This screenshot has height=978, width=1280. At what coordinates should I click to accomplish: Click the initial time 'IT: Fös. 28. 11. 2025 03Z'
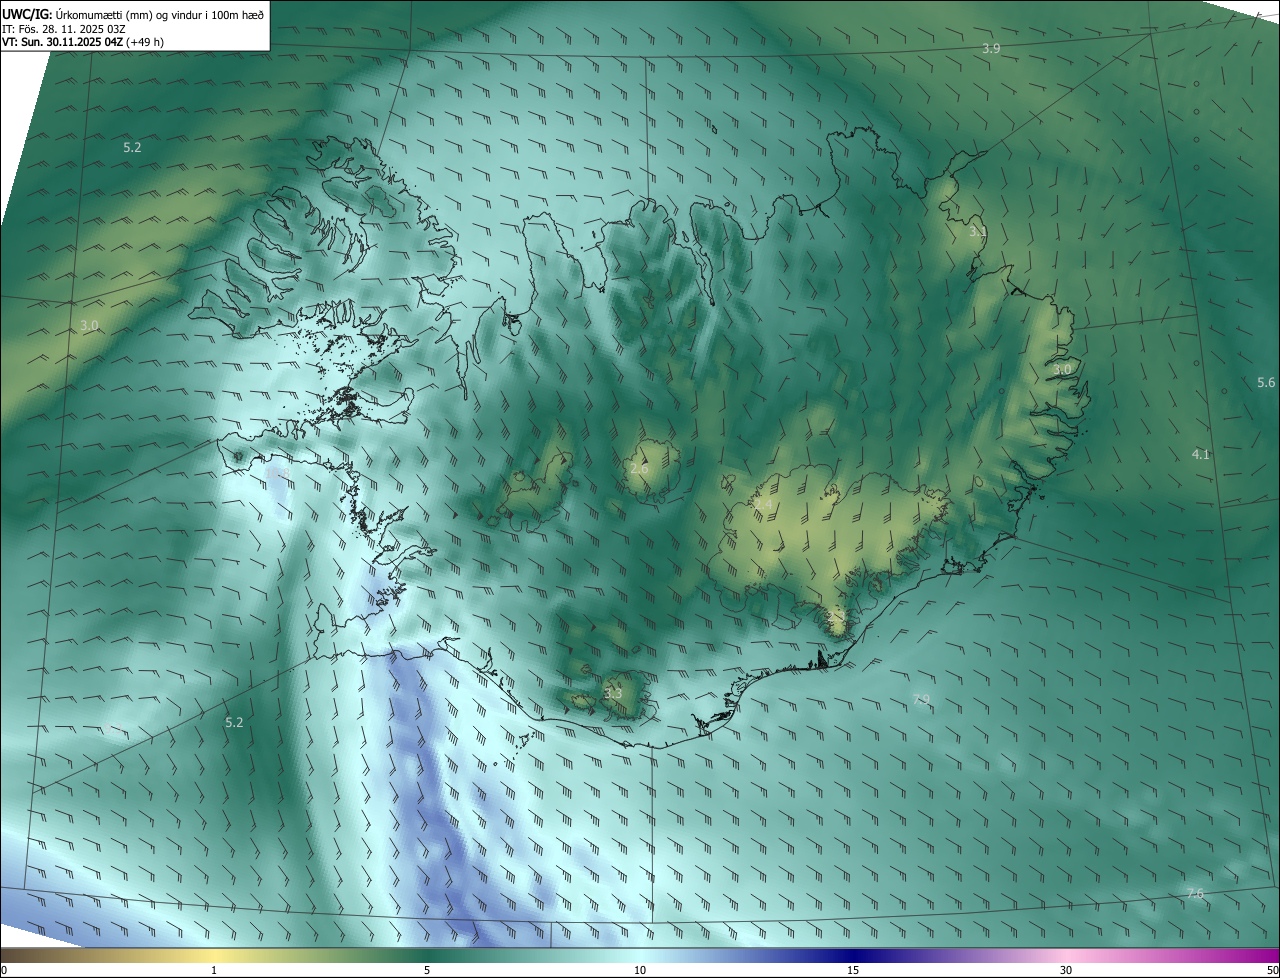(x=63, y=28)
